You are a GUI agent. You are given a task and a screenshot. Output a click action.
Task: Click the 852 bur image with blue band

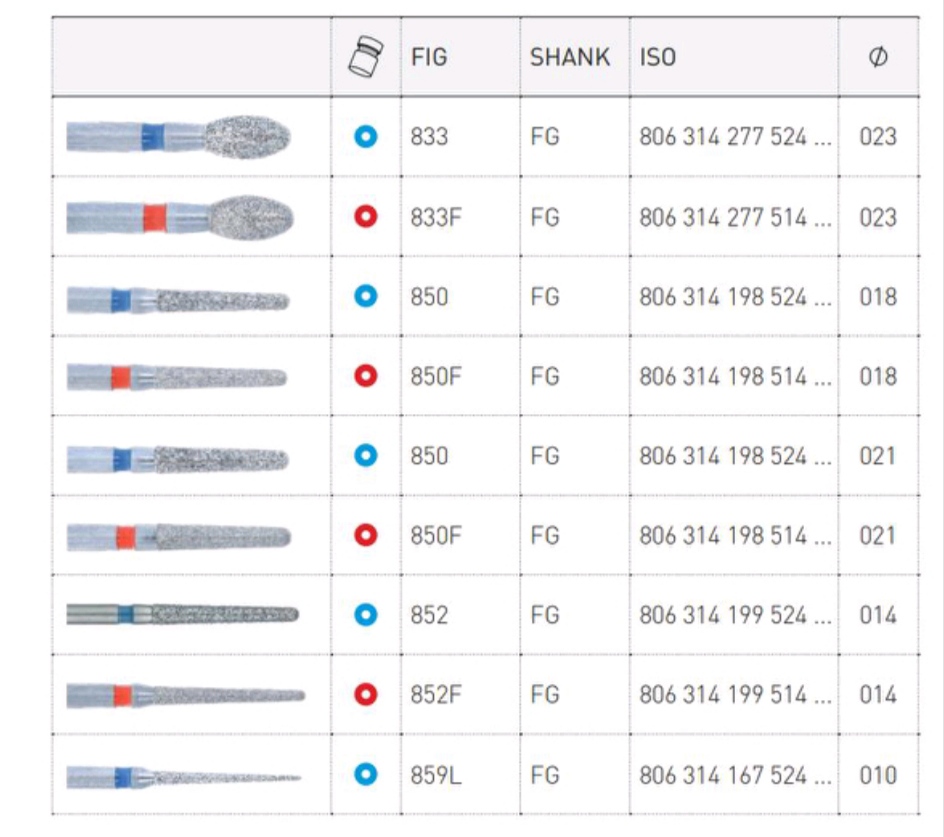[x=182, y=614]
